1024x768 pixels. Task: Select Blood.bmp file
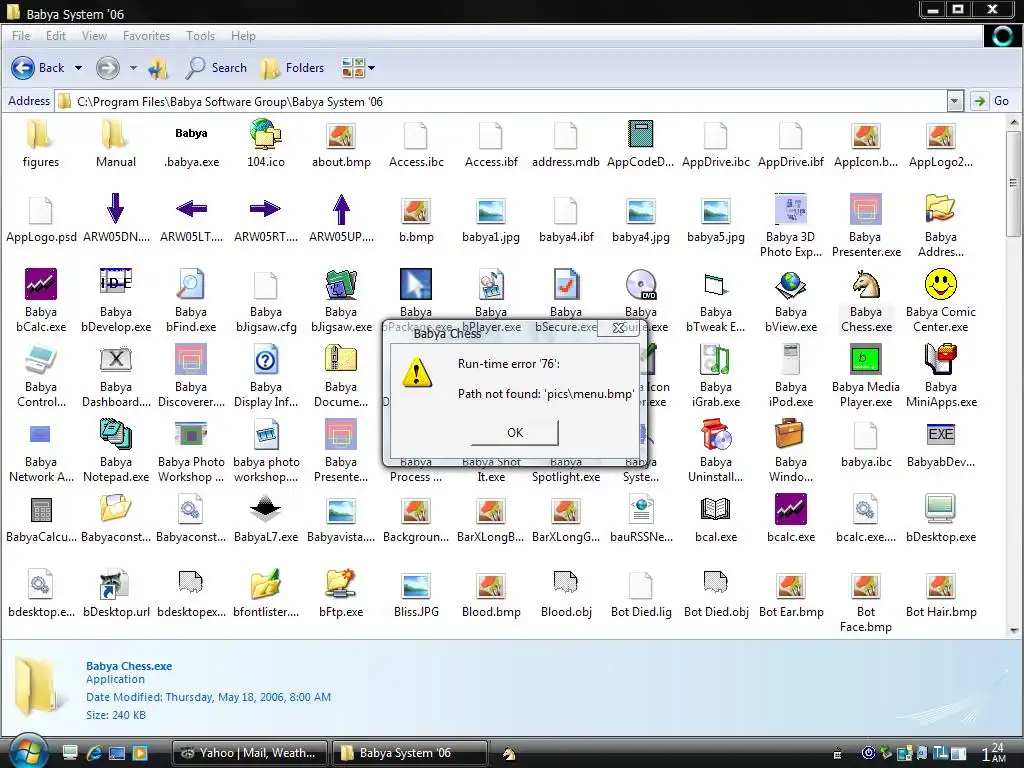pos(491,594)
